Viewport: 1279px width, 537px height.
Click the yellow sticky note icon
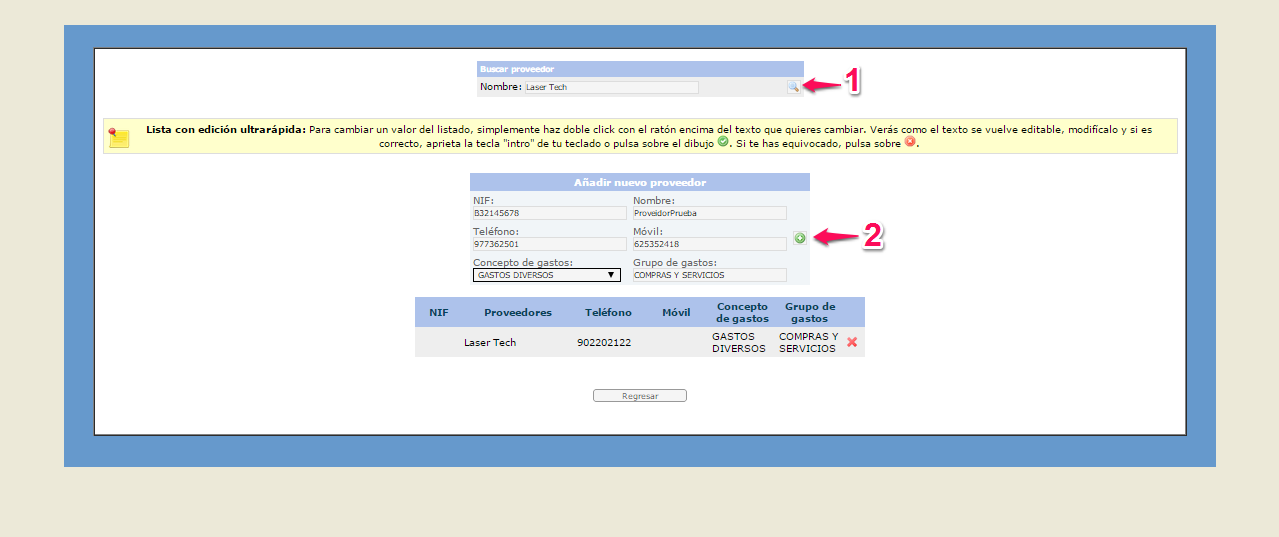tap(120, 138)
